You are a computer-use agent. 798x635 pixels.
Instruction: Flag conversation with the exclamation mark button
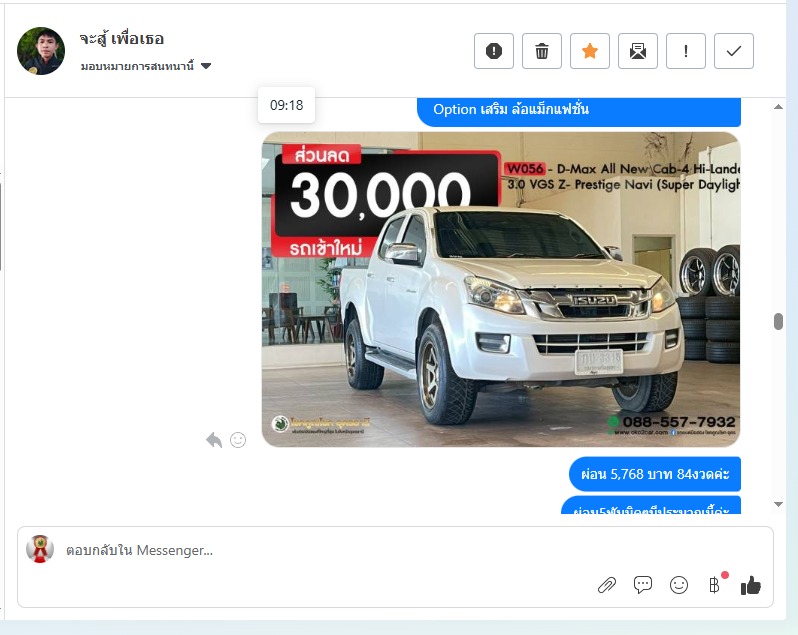(x=686, y=51)
